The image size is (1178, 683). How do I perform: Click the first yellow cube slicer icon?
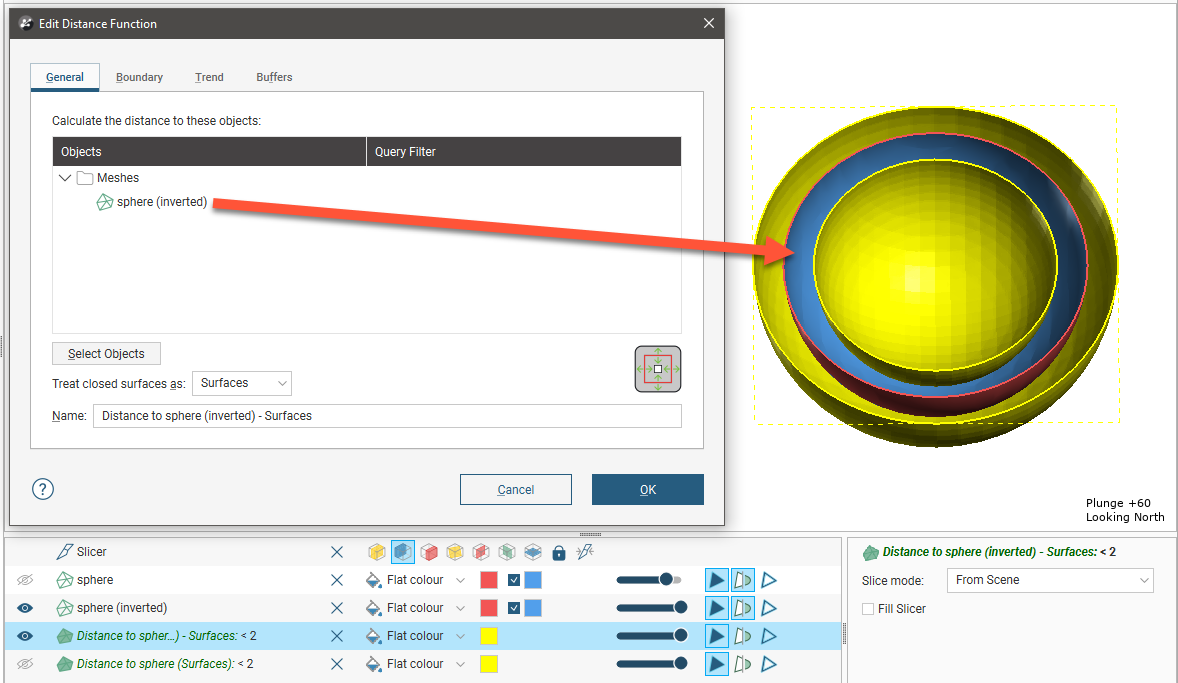click(377, 552)
